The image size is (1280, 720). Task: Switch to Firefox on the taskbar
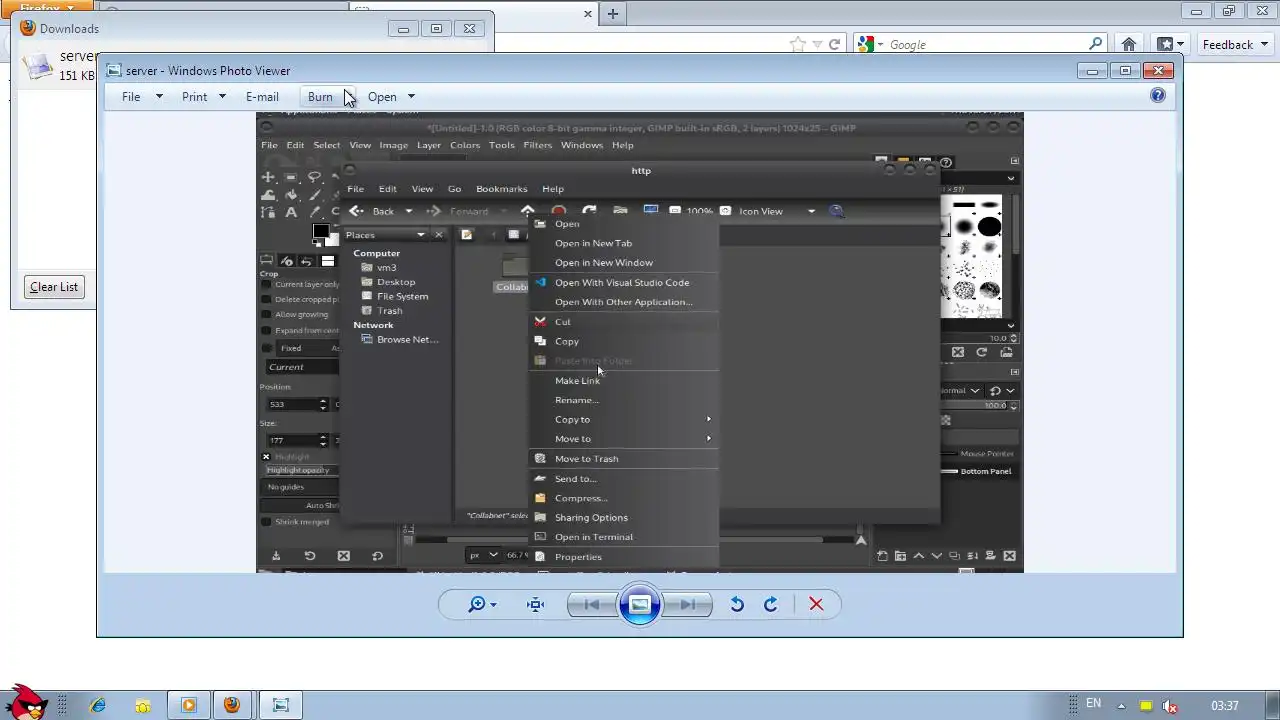click(x=233, y=705)
